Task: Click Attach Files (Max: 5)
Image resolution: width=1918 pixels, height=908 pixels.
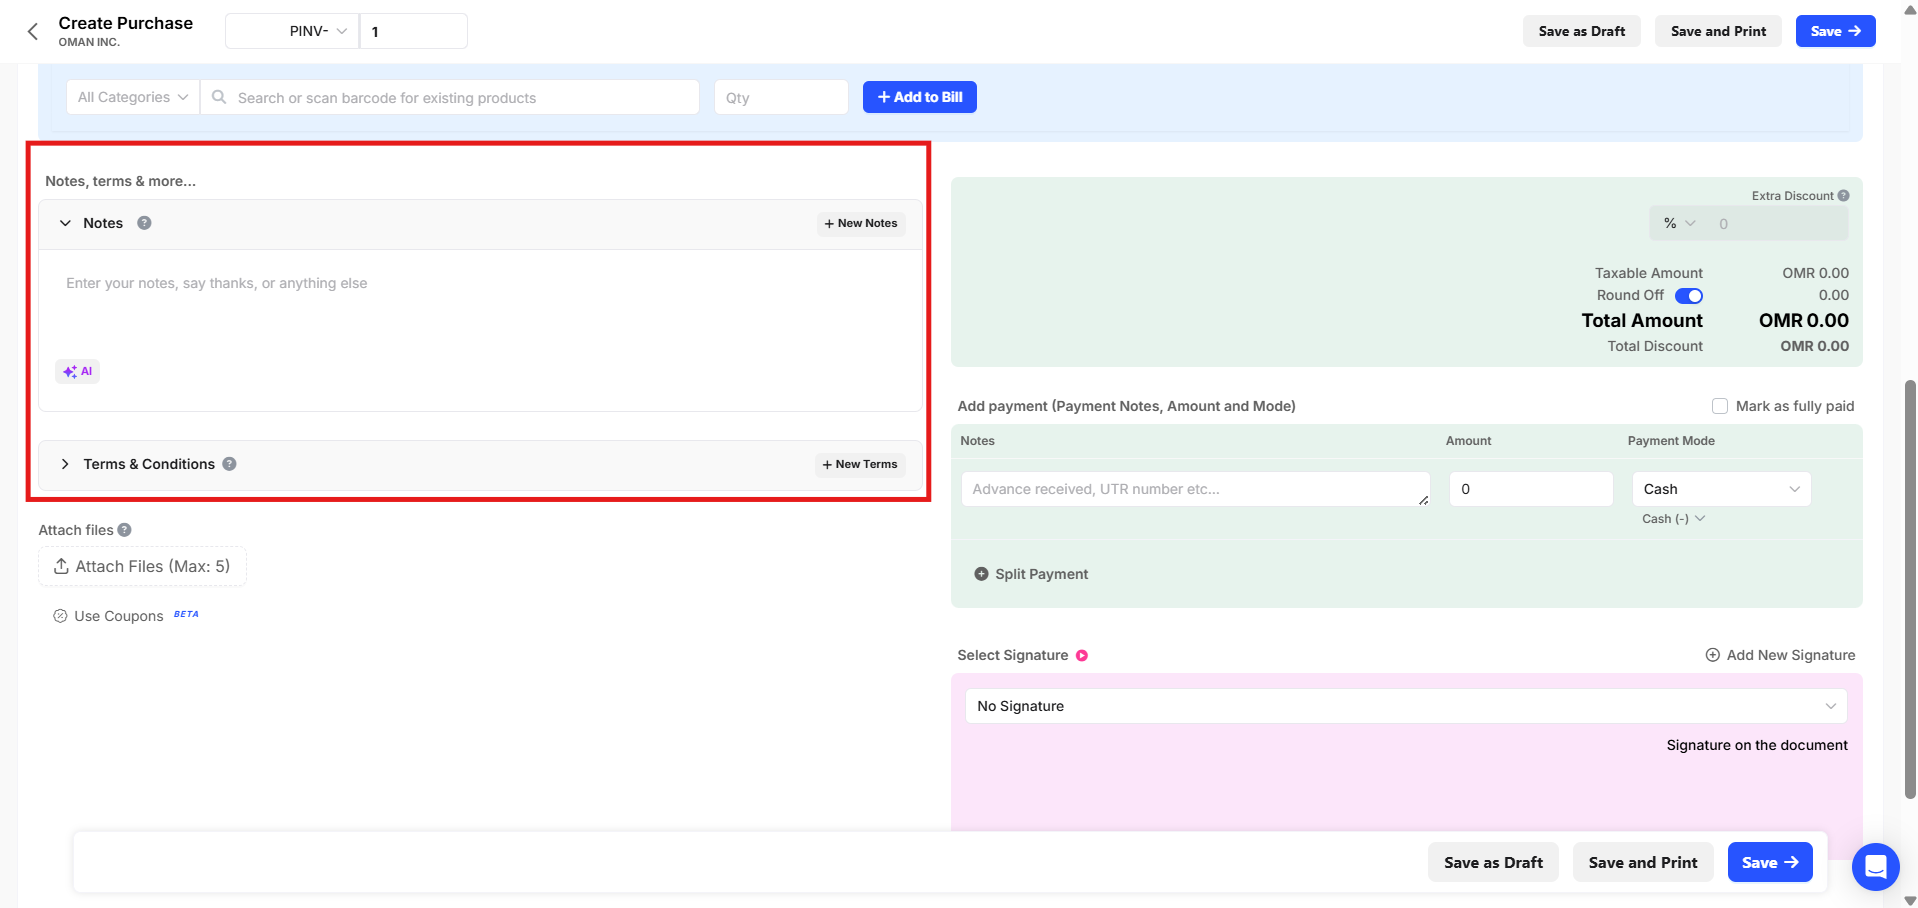Action: (142, 566)
